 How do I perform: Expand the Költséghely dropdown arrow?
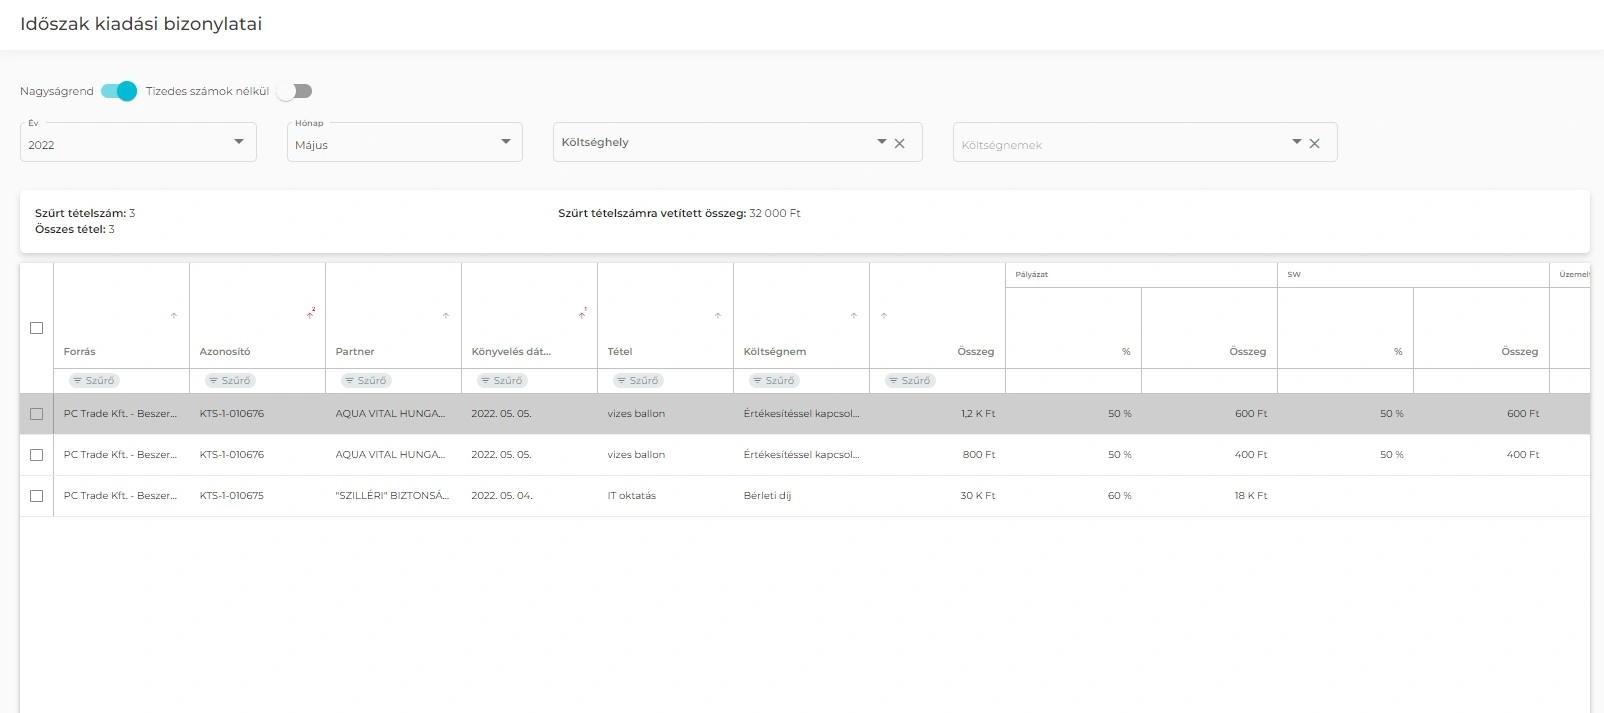(x=881, y=142)
